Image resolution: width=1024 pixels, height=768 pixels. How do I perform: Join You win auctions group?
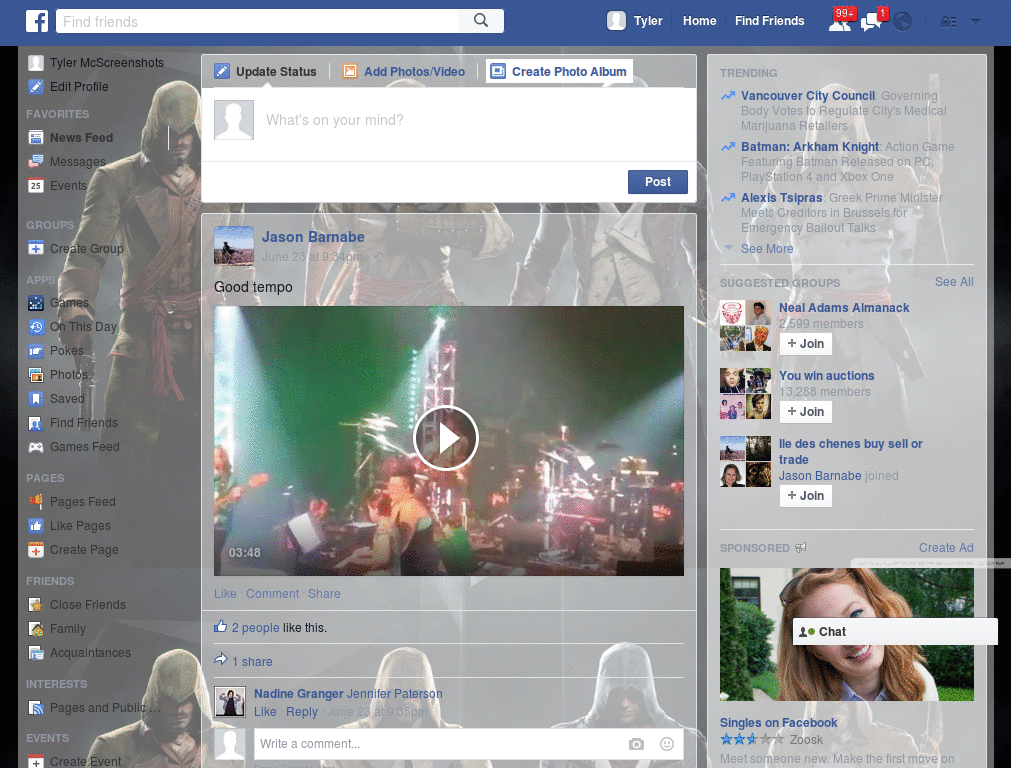pyautogui.click(x=805, y=411)
